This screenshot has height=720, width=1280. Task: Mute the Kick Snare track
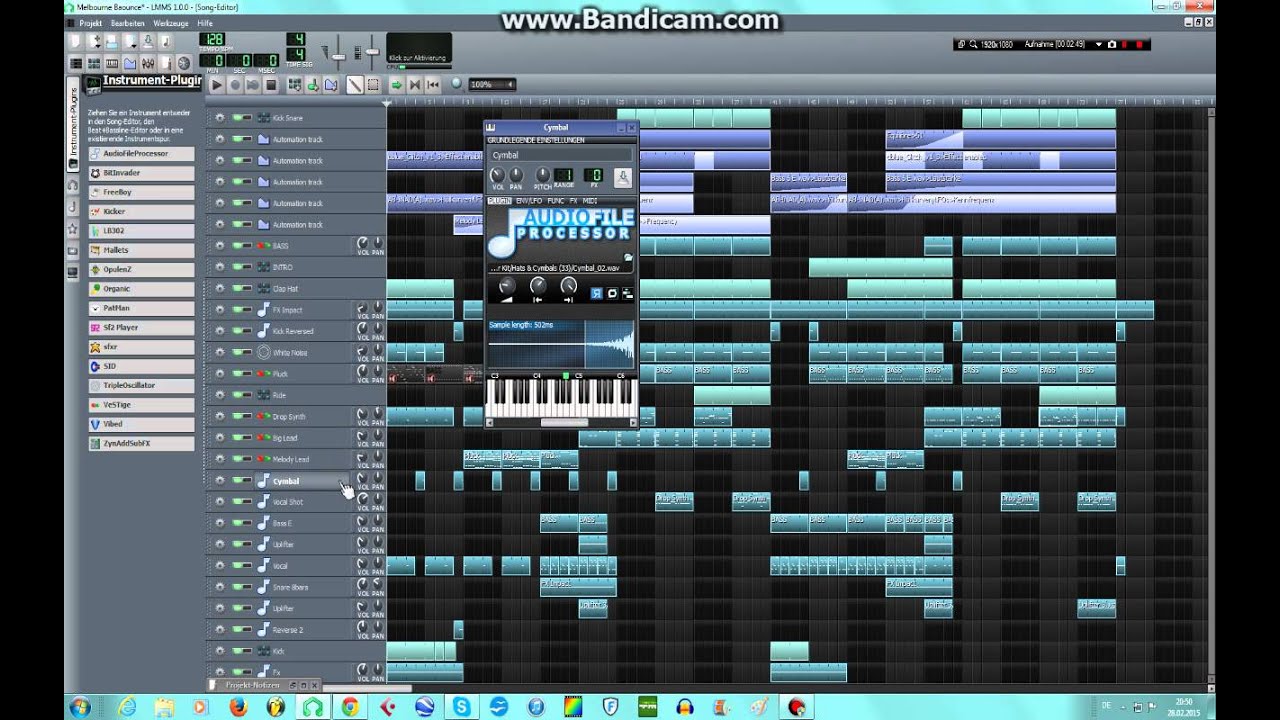click(x=240, y=118)
